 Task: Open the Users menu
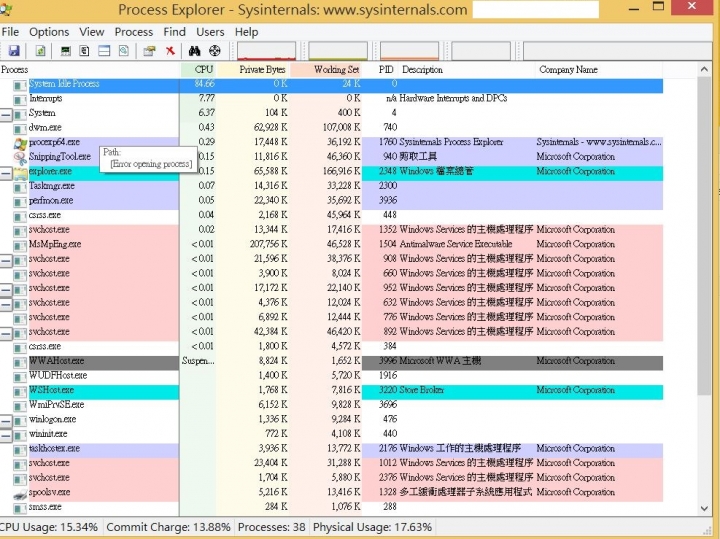coord(210,32)
